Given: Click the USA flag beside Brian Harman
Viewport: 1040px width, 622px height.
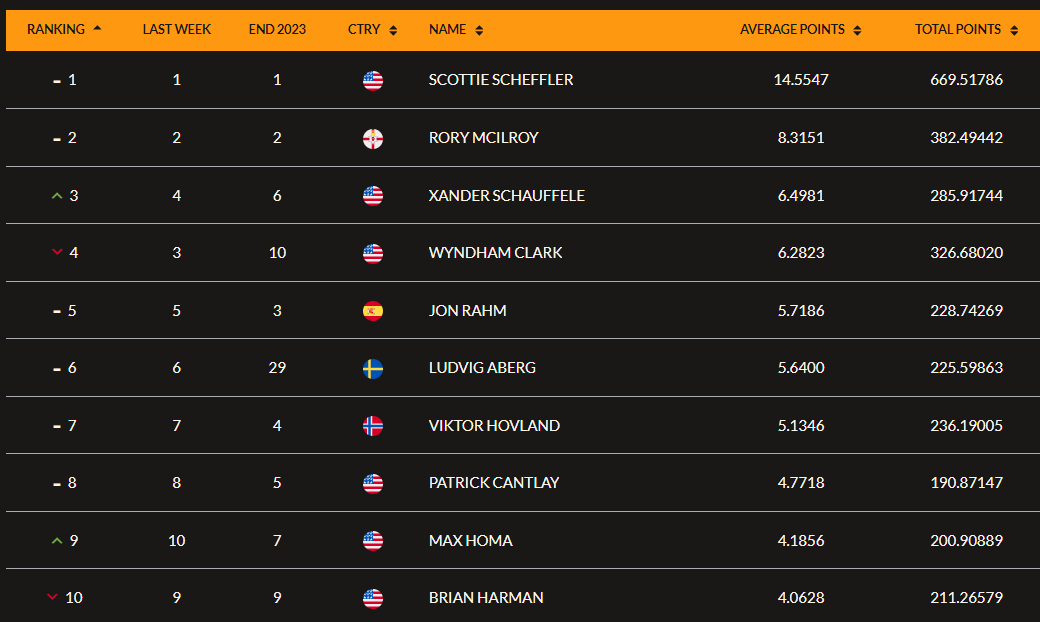Looking at the screenshot, I should [373, 598].
